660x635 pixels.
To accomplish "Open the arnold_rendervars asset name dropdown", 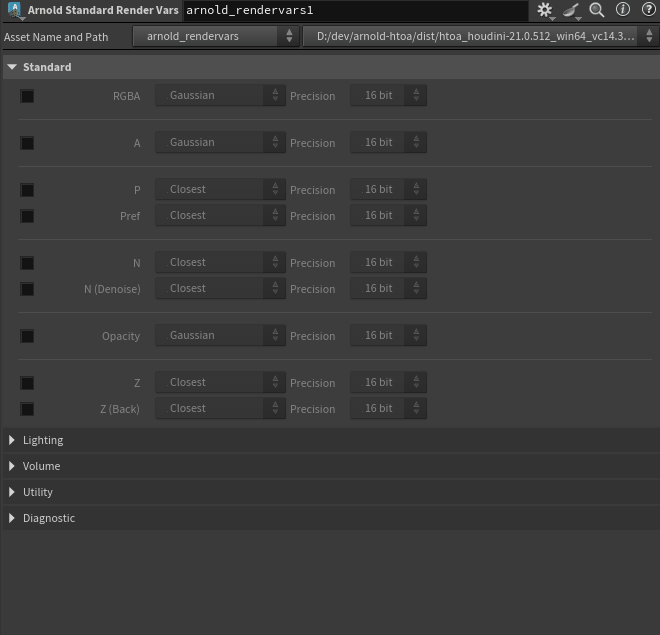I will pyautogui.click(x=216, y=36).
